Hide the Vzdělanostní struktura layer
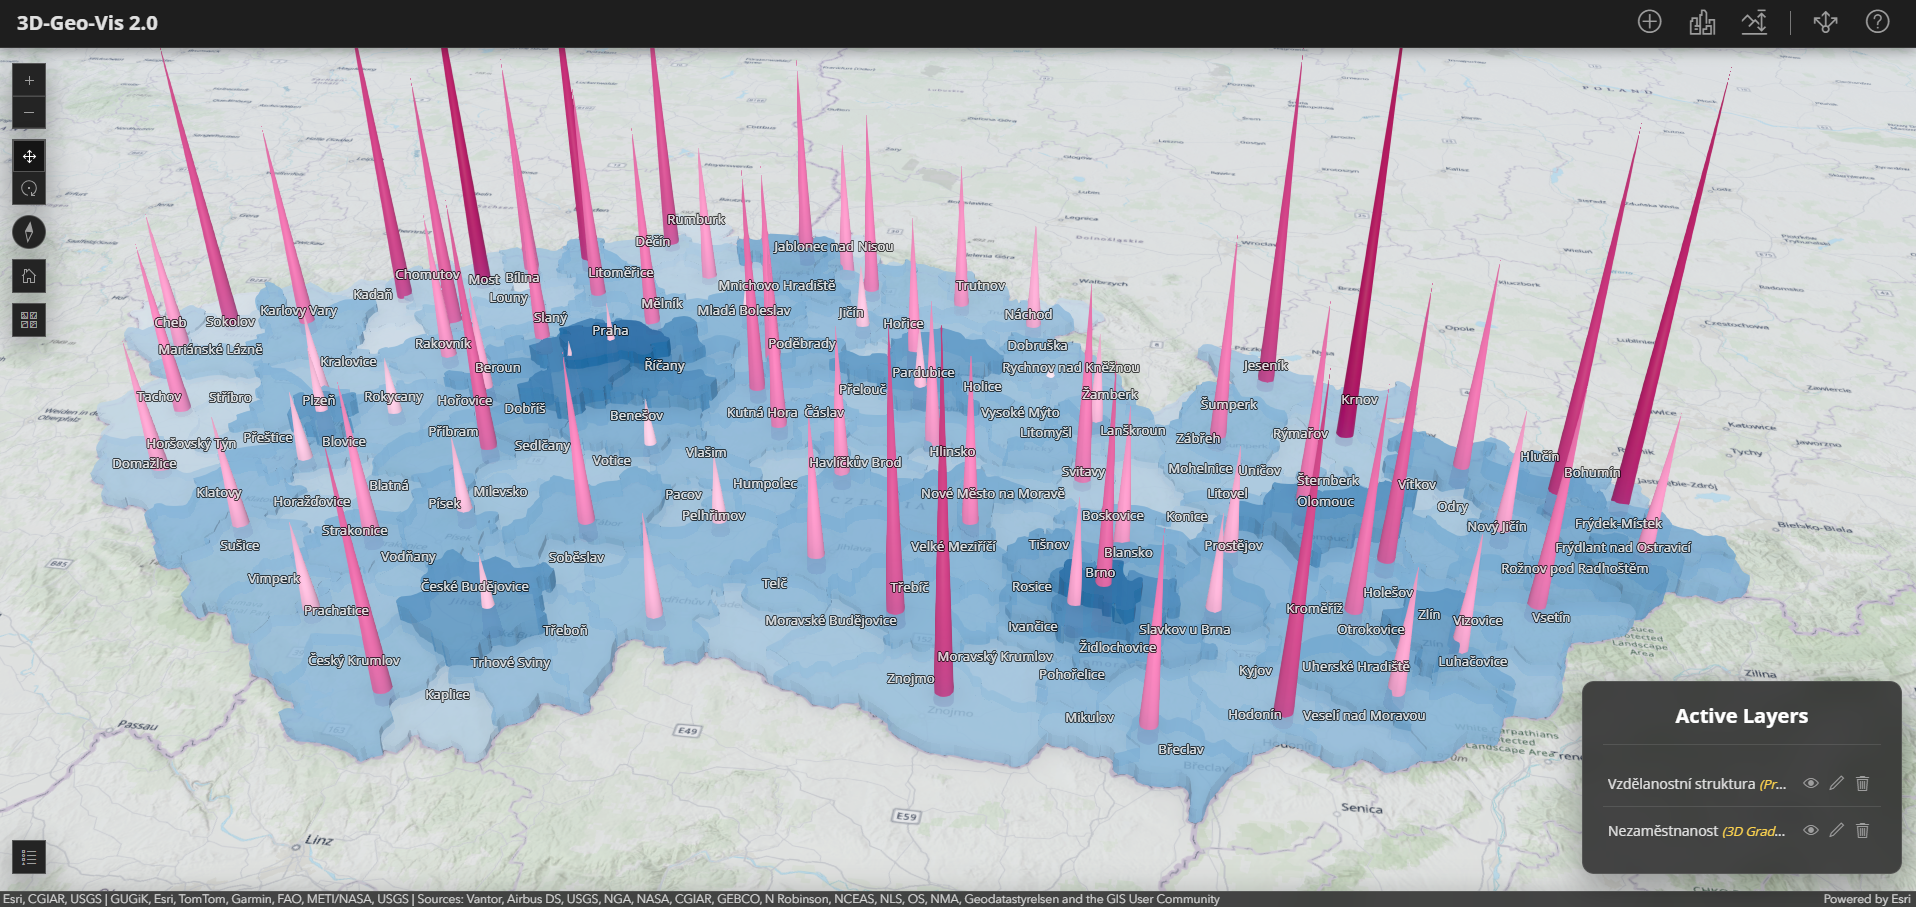The width and height of the screenshot is (1916, 907). pos(1810,783)
